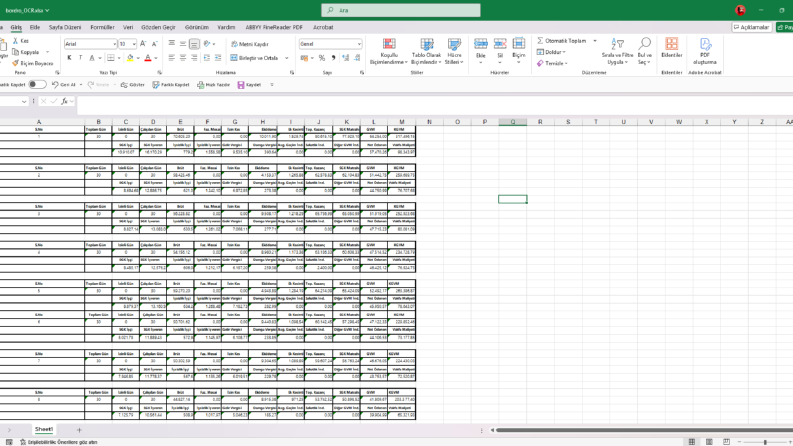
Task: Open Sırala ve Filtre Uygula menu
Action: [618, 51]
